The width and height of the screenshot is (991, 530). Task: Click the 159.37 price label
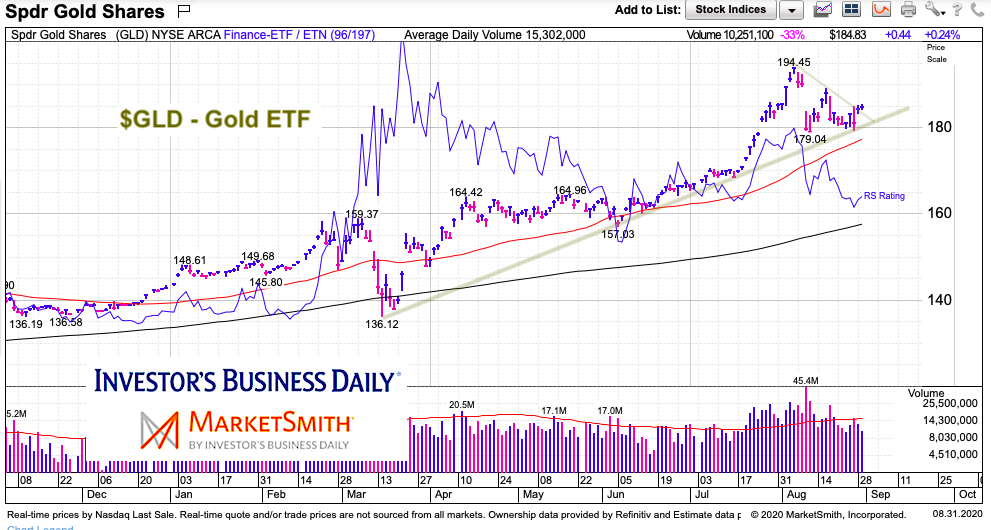coord(362,214)
